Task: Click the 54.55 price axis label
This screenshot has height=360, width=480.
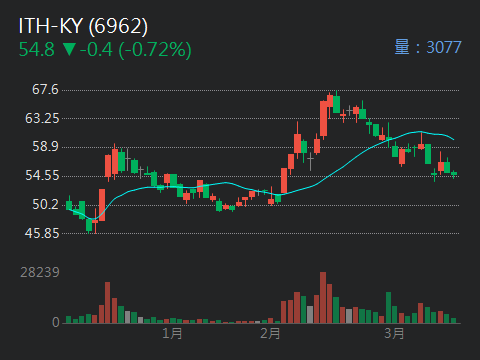Action: (42, 176)
